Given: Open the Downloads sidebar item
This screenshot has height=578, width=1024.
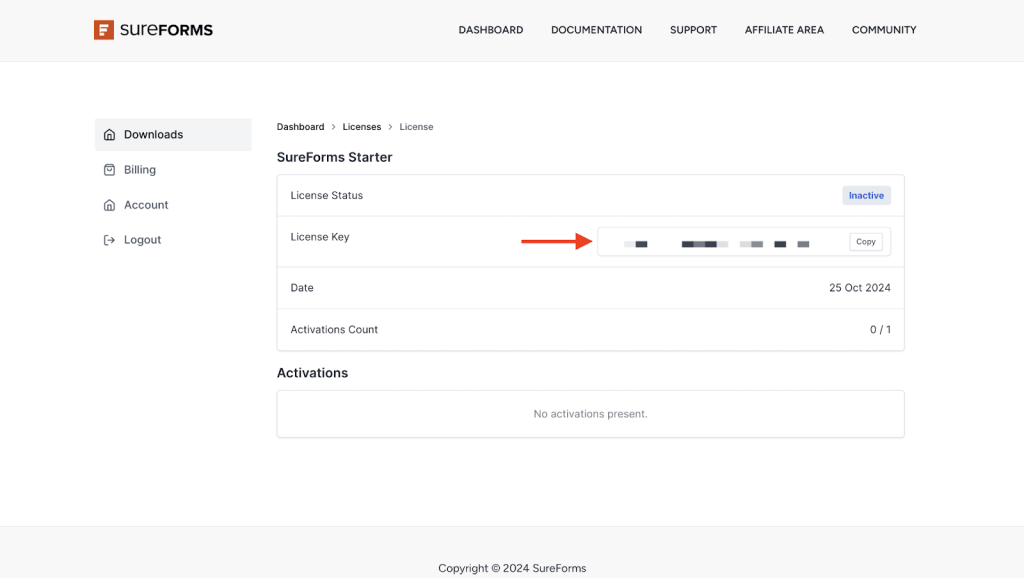Looking at the screenshot, I should (173, 135).
